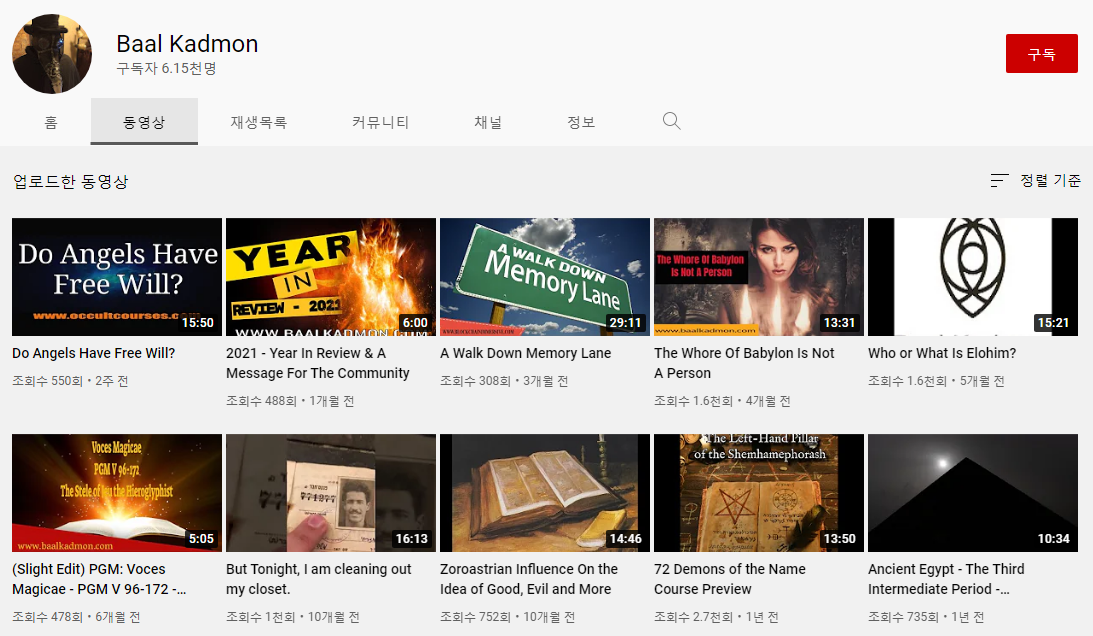Select the 동영상 tab
The width and height of the screenshot is (1093, 636).
click(x=144, y=122)
